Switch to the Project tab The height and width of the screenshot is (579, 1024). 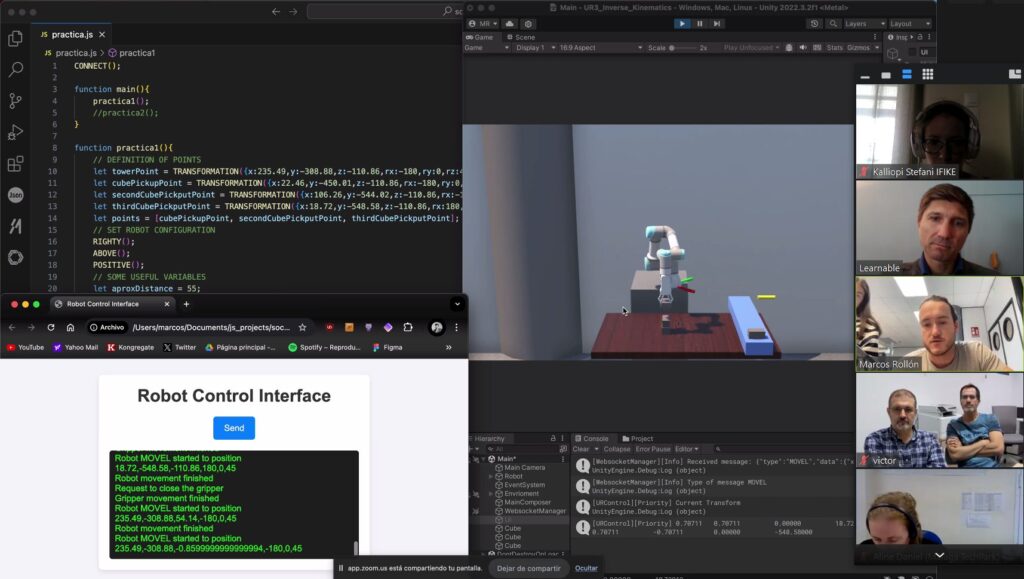pos(638,438)
